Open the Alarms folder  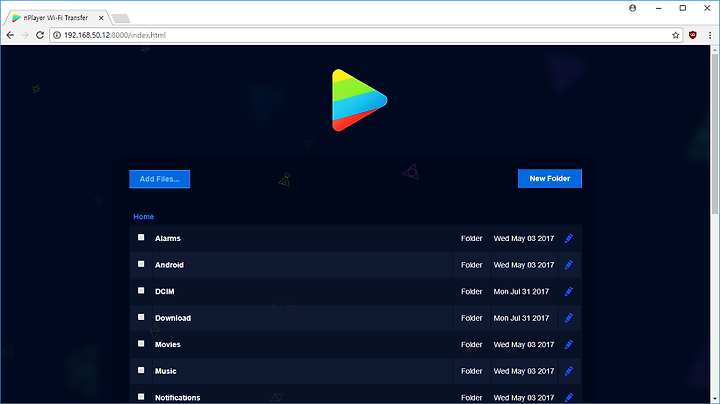[168, 238]
